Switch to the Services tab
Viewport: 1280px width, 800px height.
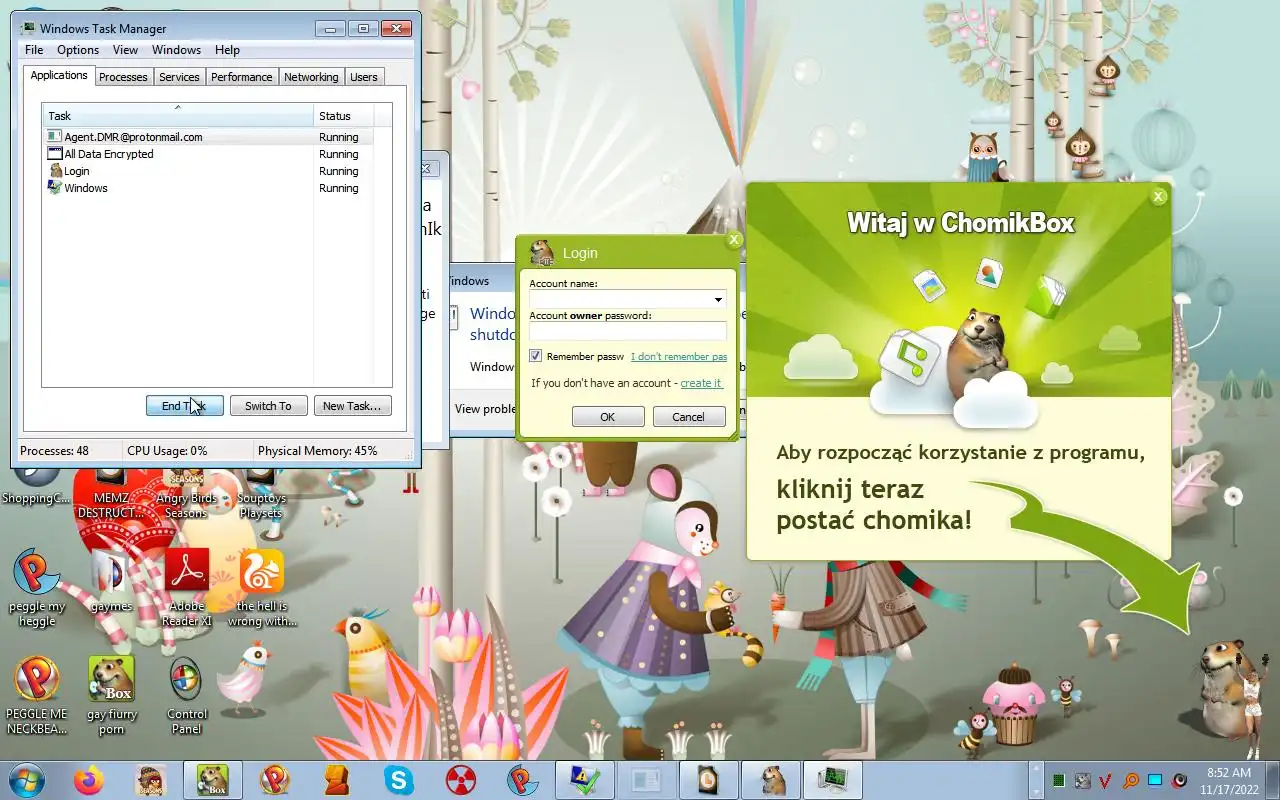click(179, 77)
